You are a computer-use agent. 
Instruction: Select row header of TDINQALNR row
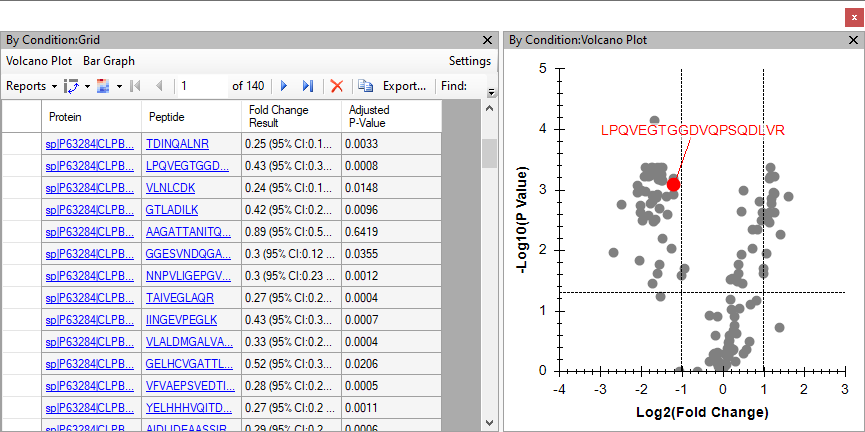tap(22, 144)
